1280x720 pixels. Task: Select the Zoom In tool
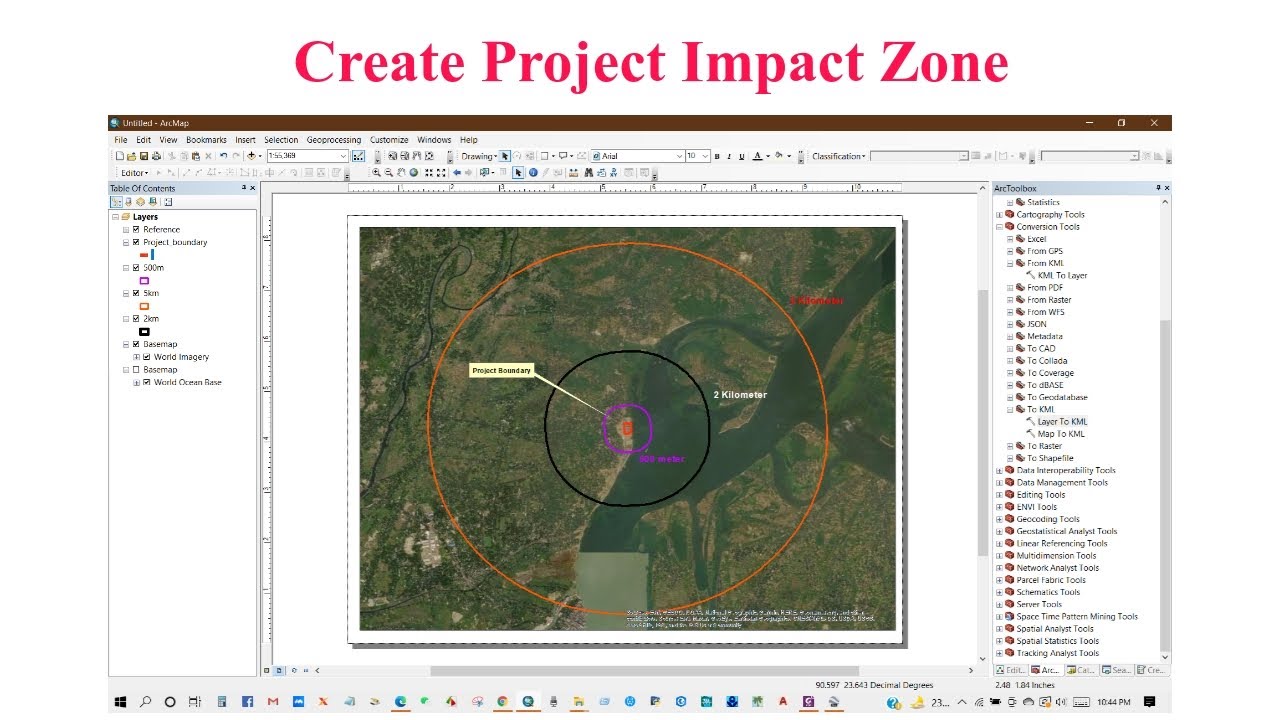pyautogui.click(x=377, y=172)
